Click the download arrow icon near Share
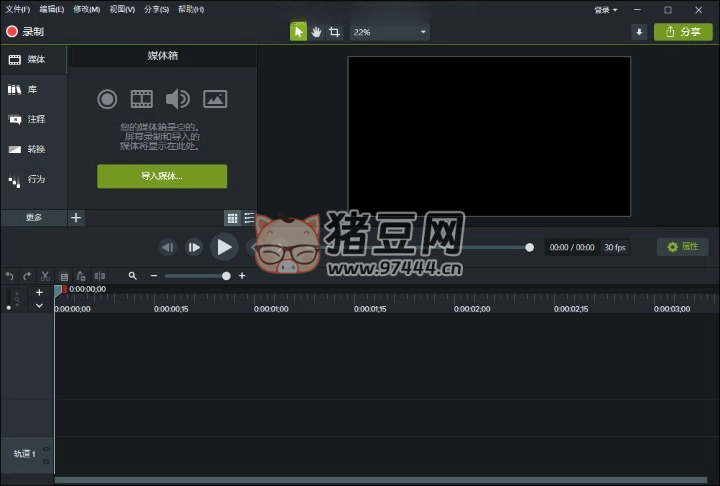The height and width of the screenshot is (486, 720). [639, 32]
